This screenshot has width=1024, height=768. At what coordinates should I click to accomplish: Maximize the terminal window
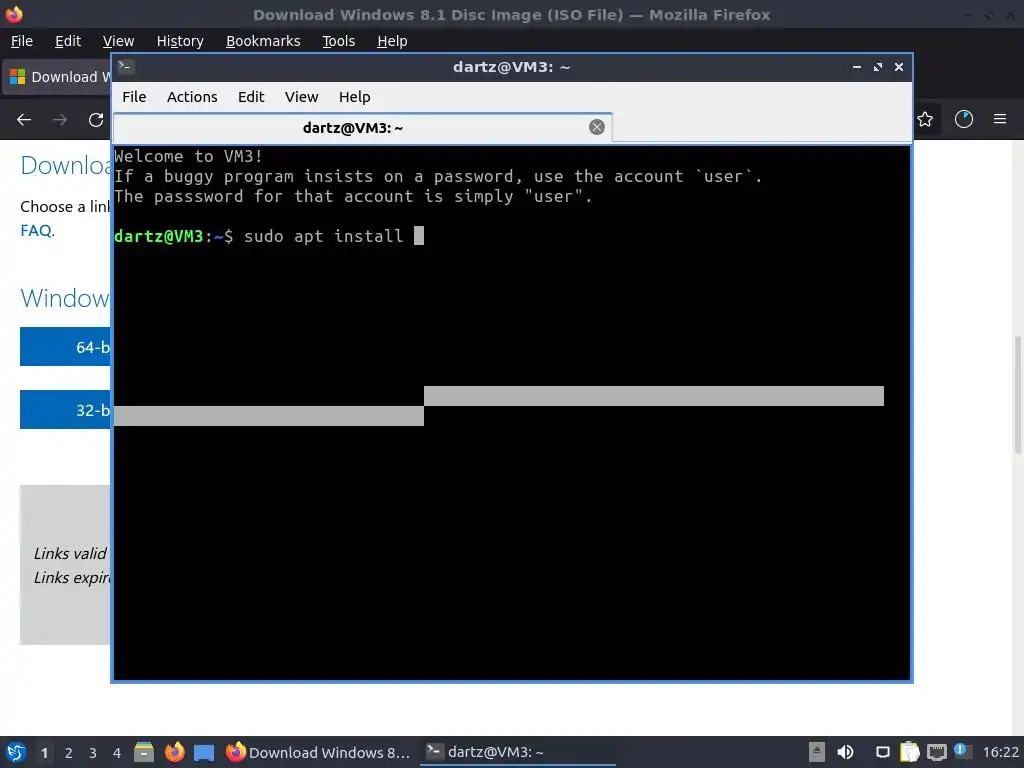tap(878, 67)
